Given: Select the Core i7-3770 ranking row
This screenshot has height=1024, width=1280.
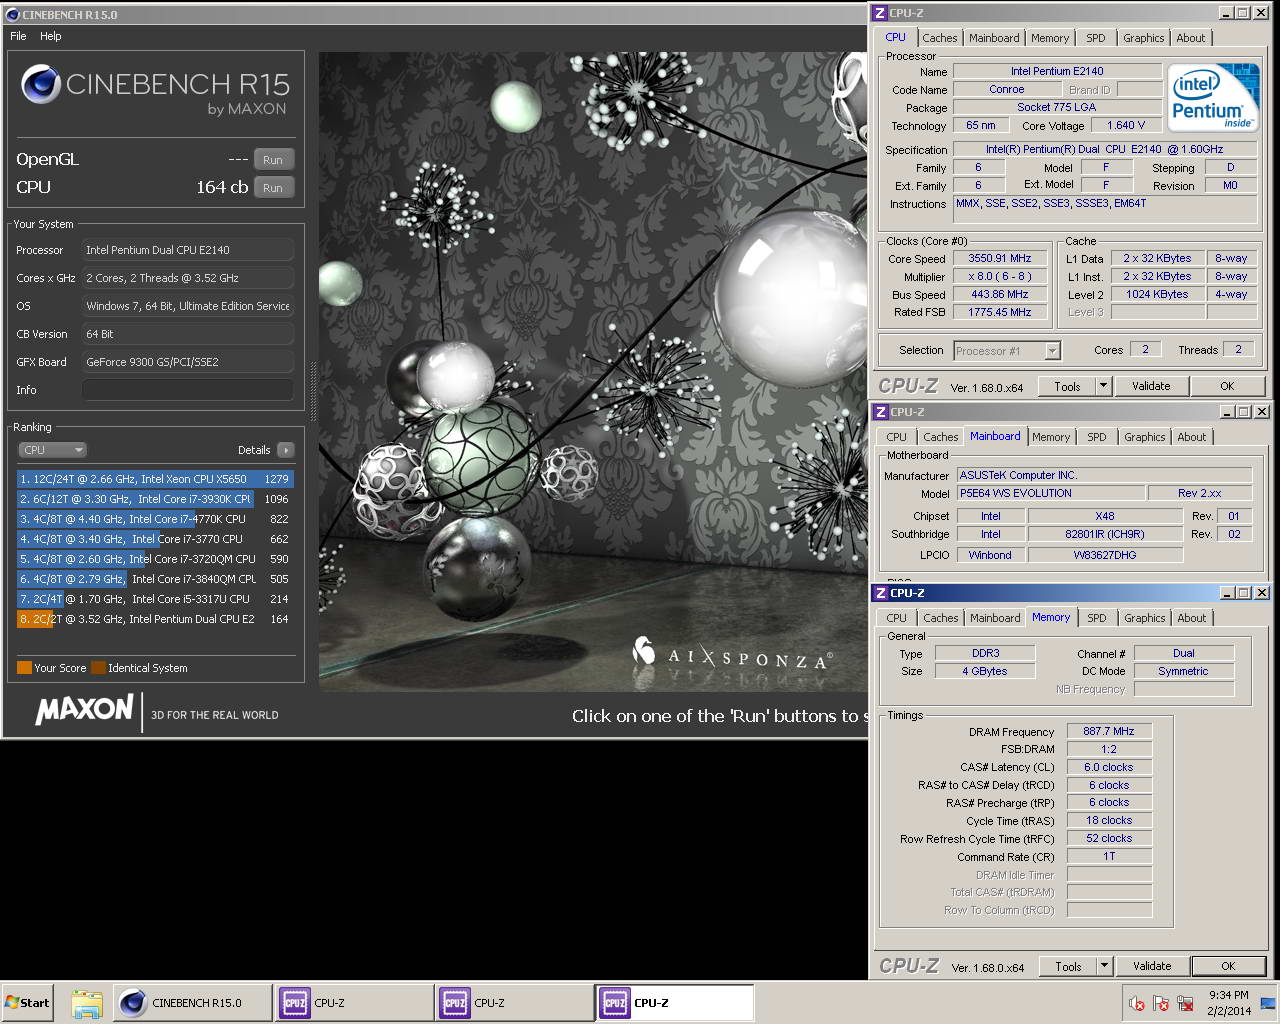Looking at the screenshot, I should (155, 539).
